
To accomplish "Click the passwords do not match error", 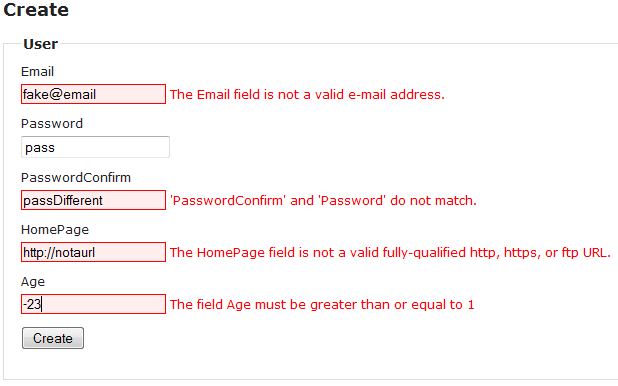I will 323,200.
